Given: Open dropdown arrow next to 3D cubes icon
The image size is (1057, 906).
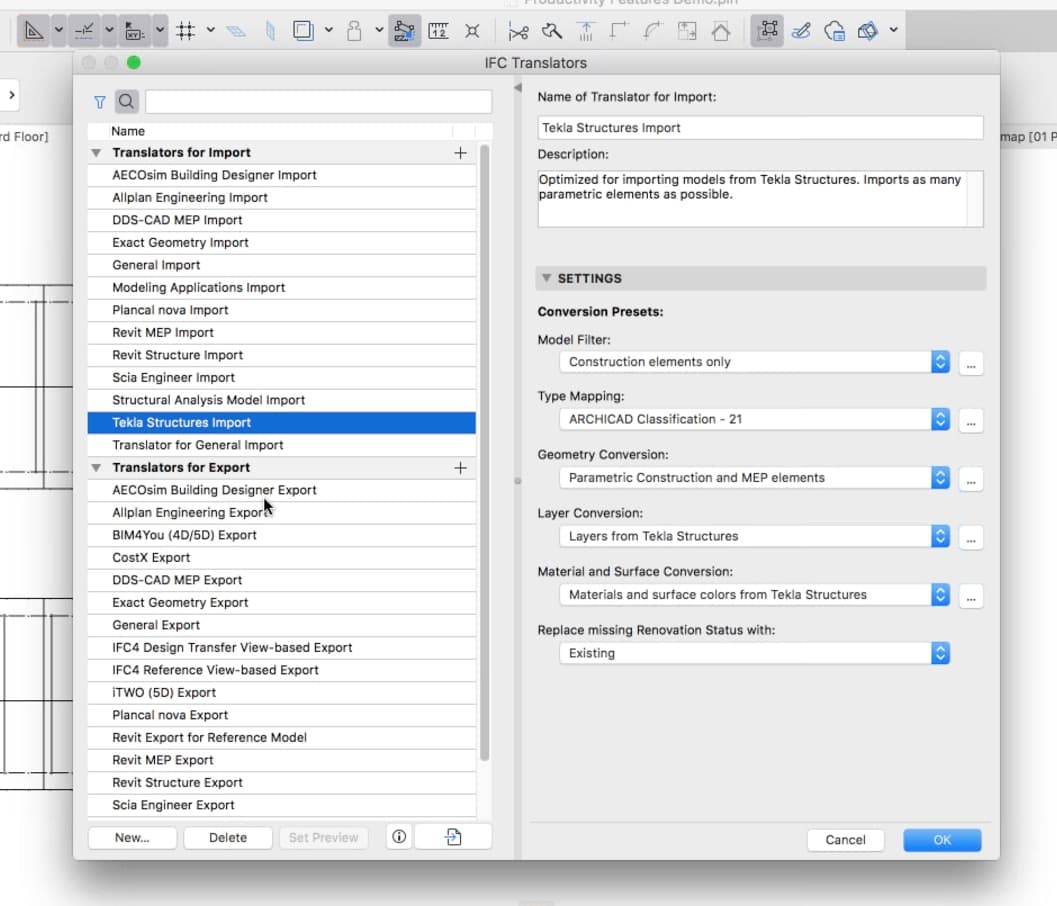Looking at the screenshot, I should coord(894,30).
